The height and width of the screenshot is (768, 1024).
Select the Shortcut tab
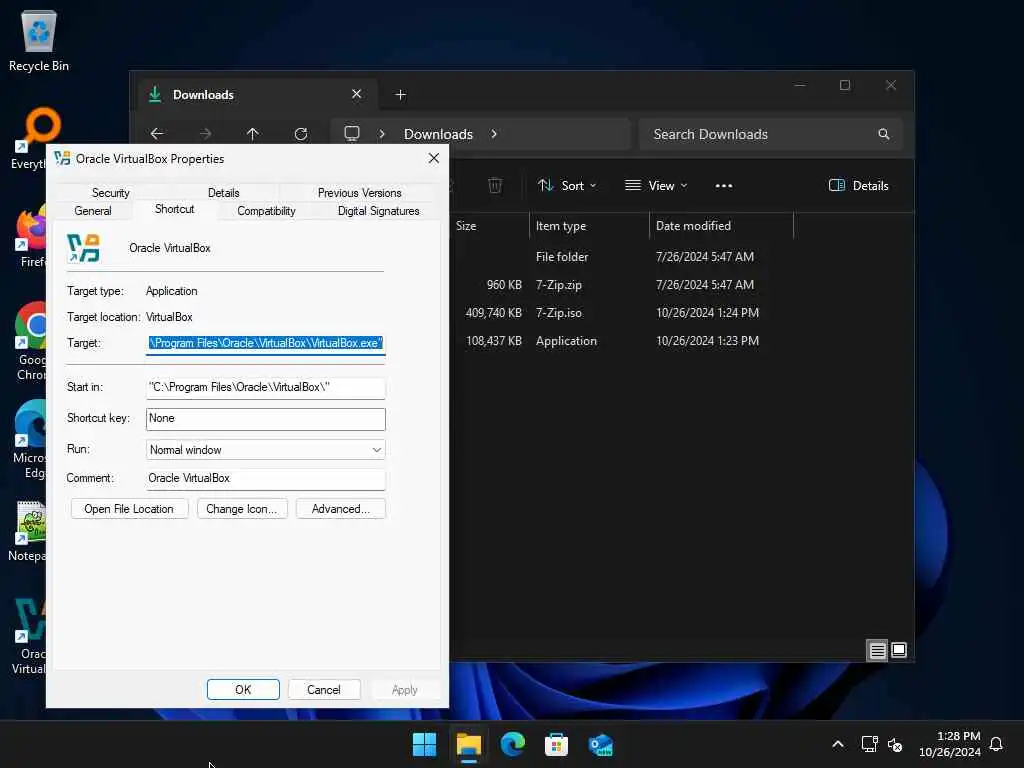coord(174,209)
